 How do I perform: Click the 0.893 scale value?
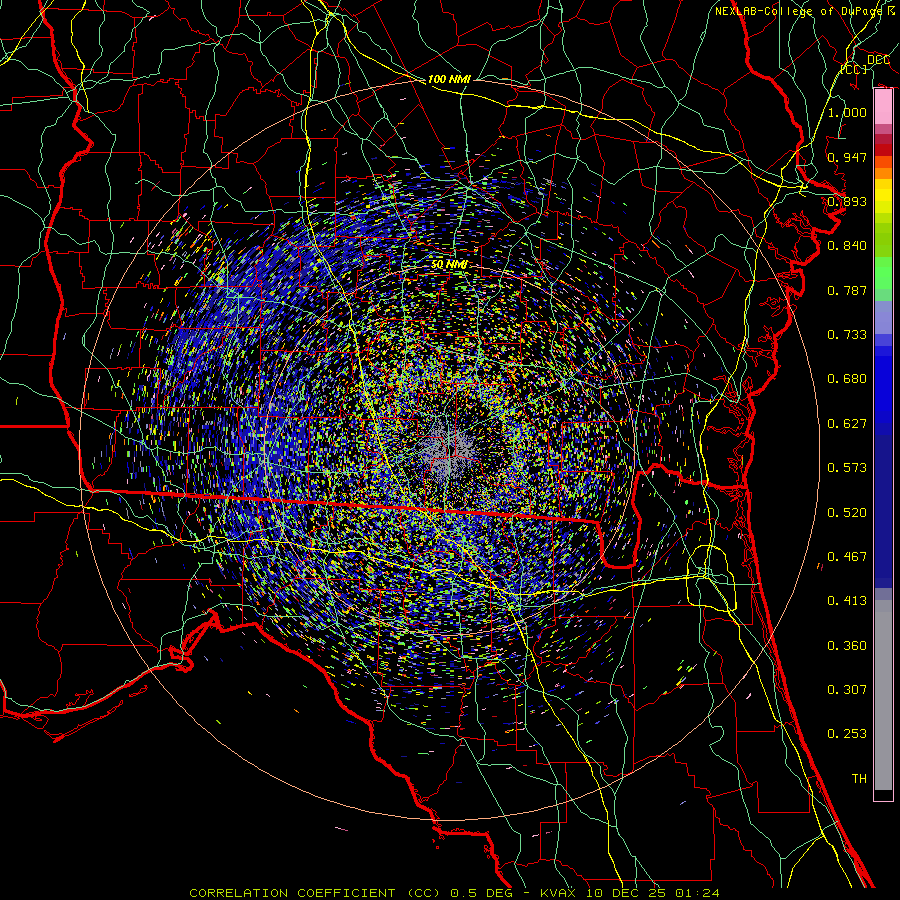[x=847, y=201]
